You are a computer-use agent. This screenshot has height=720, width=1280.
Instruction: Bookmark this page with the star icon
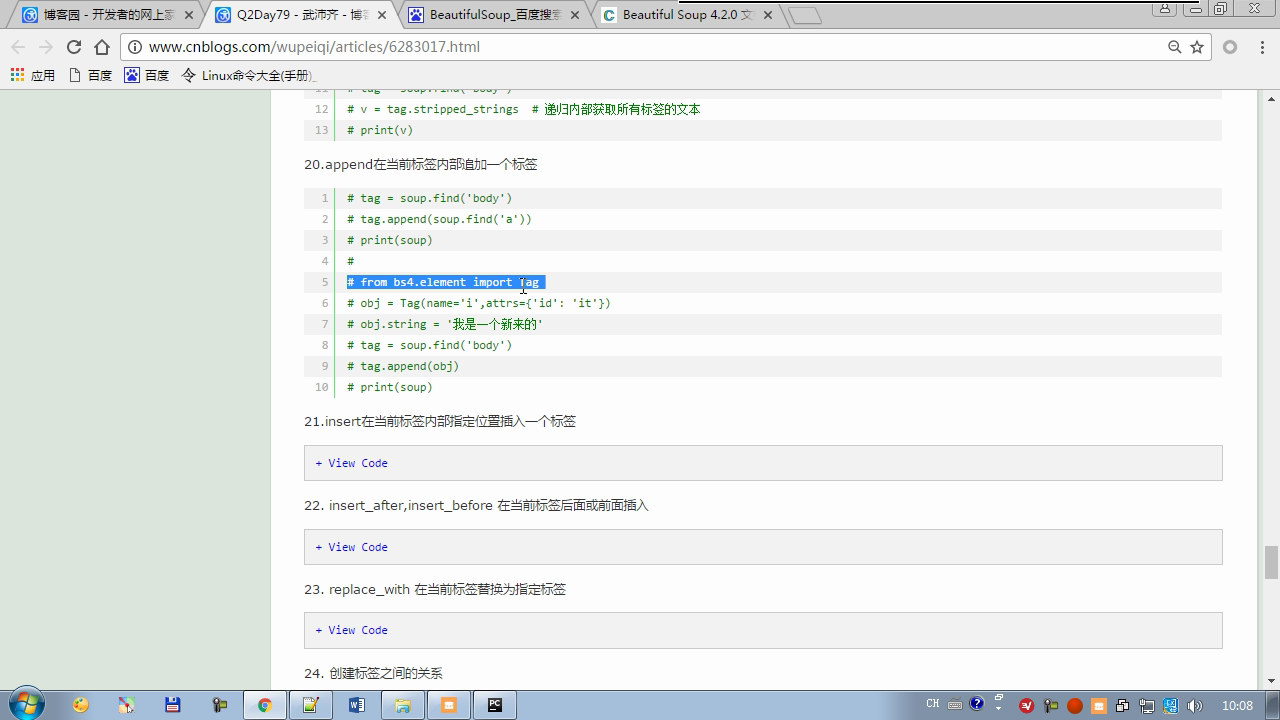(1196, 47)
